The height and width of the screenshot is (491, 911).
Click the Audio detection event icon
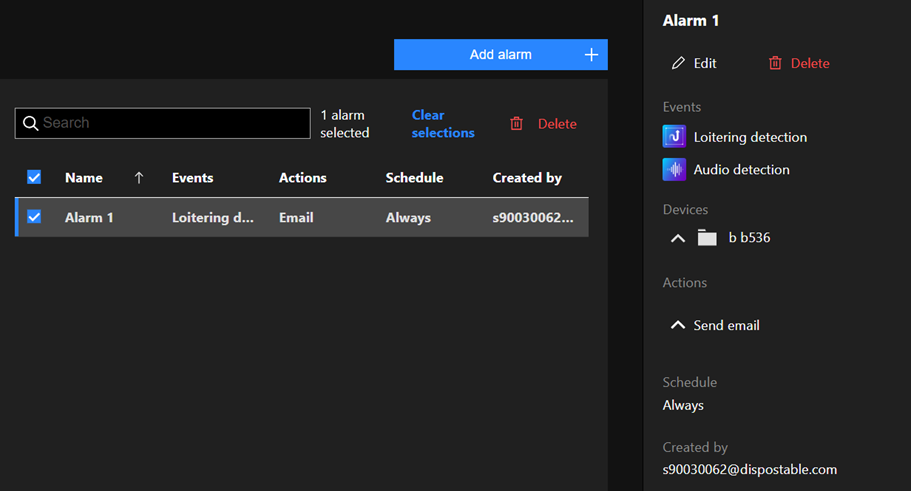[674, 169]
